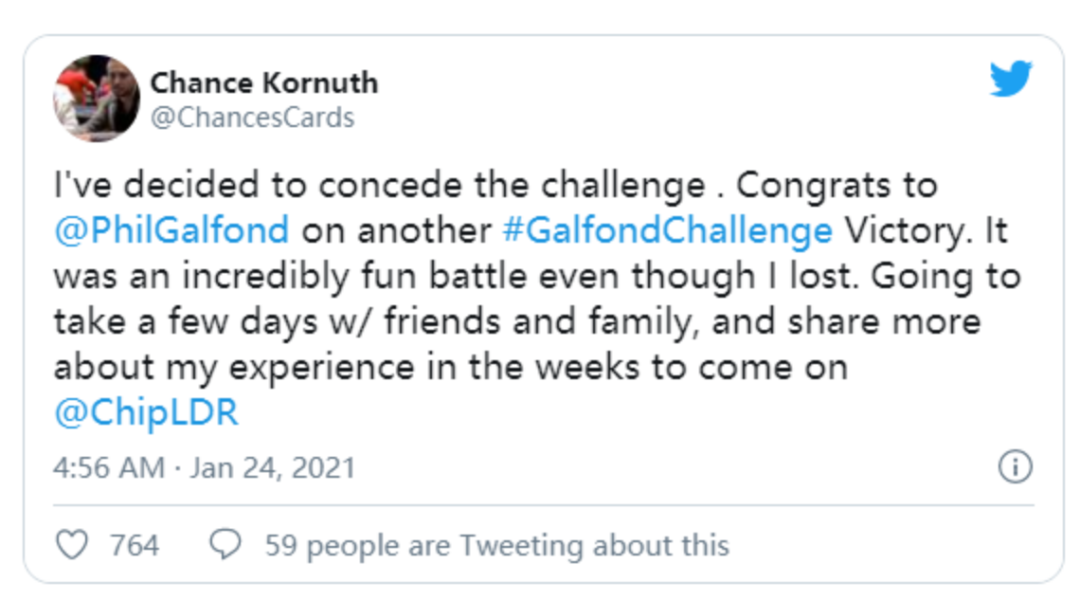Click the 4:56 AM timestamp
This screenshot has width=1080, height=601.
point(110,468)
